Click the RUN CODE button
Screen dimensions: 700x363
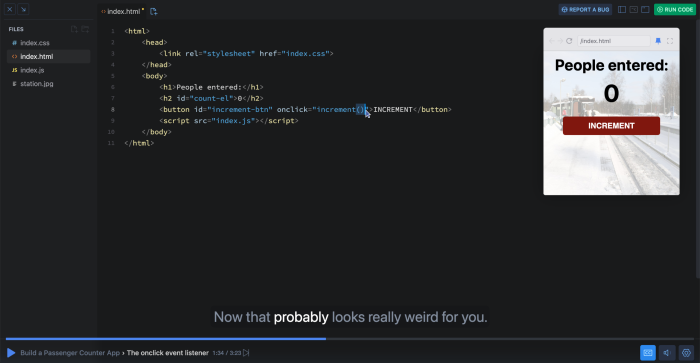[675, 9]
